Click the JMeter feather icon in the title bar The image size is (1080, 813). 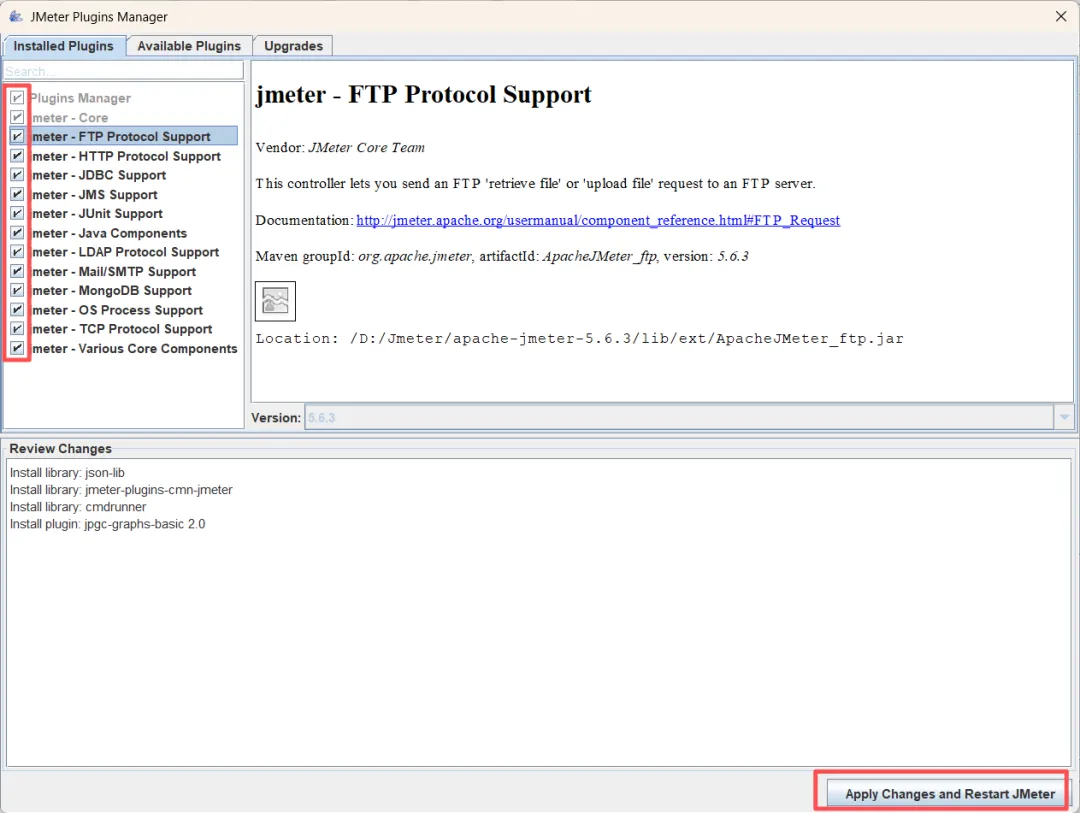pos(15,16)
